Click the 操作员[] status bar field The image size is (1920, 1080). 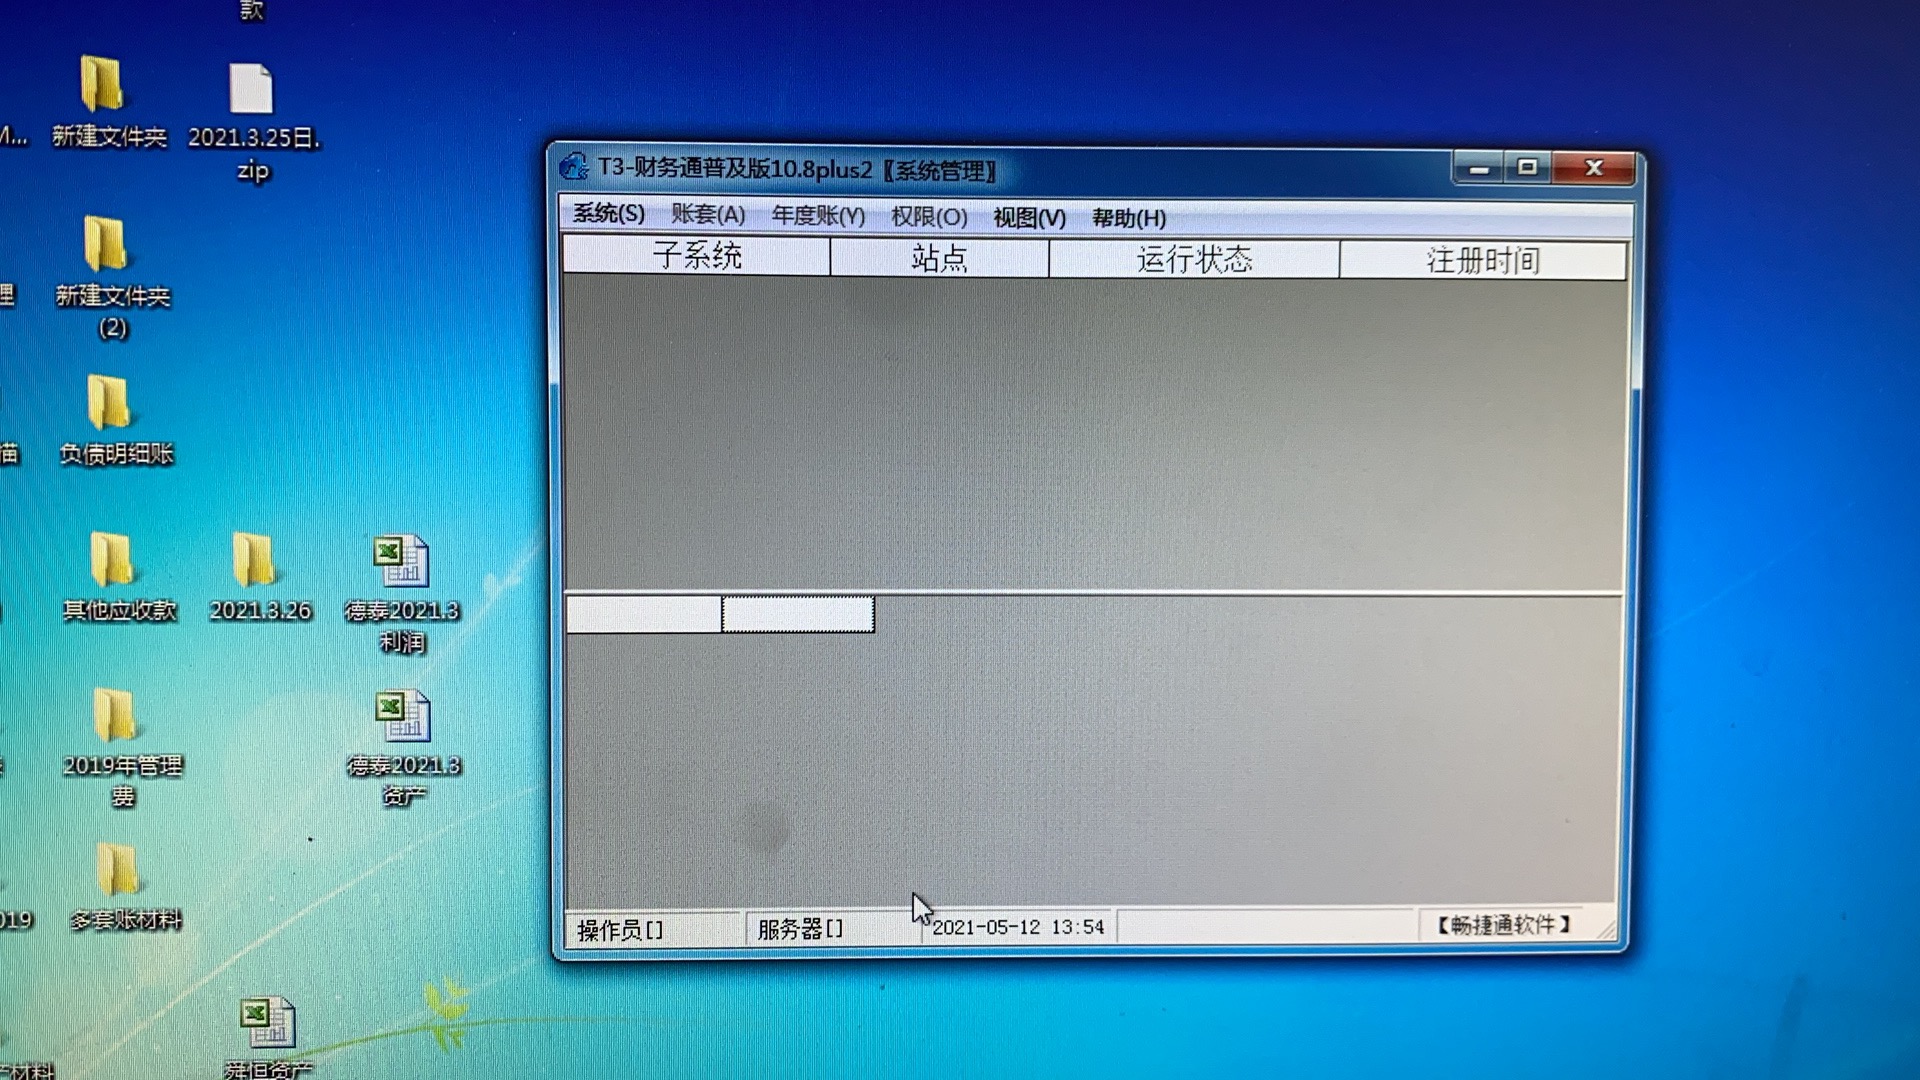(653, 929)
